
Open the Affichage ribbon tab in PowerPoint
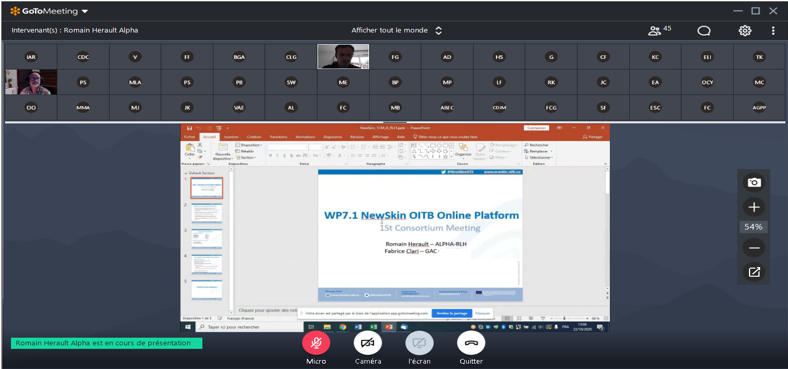[x=380, y=137]
